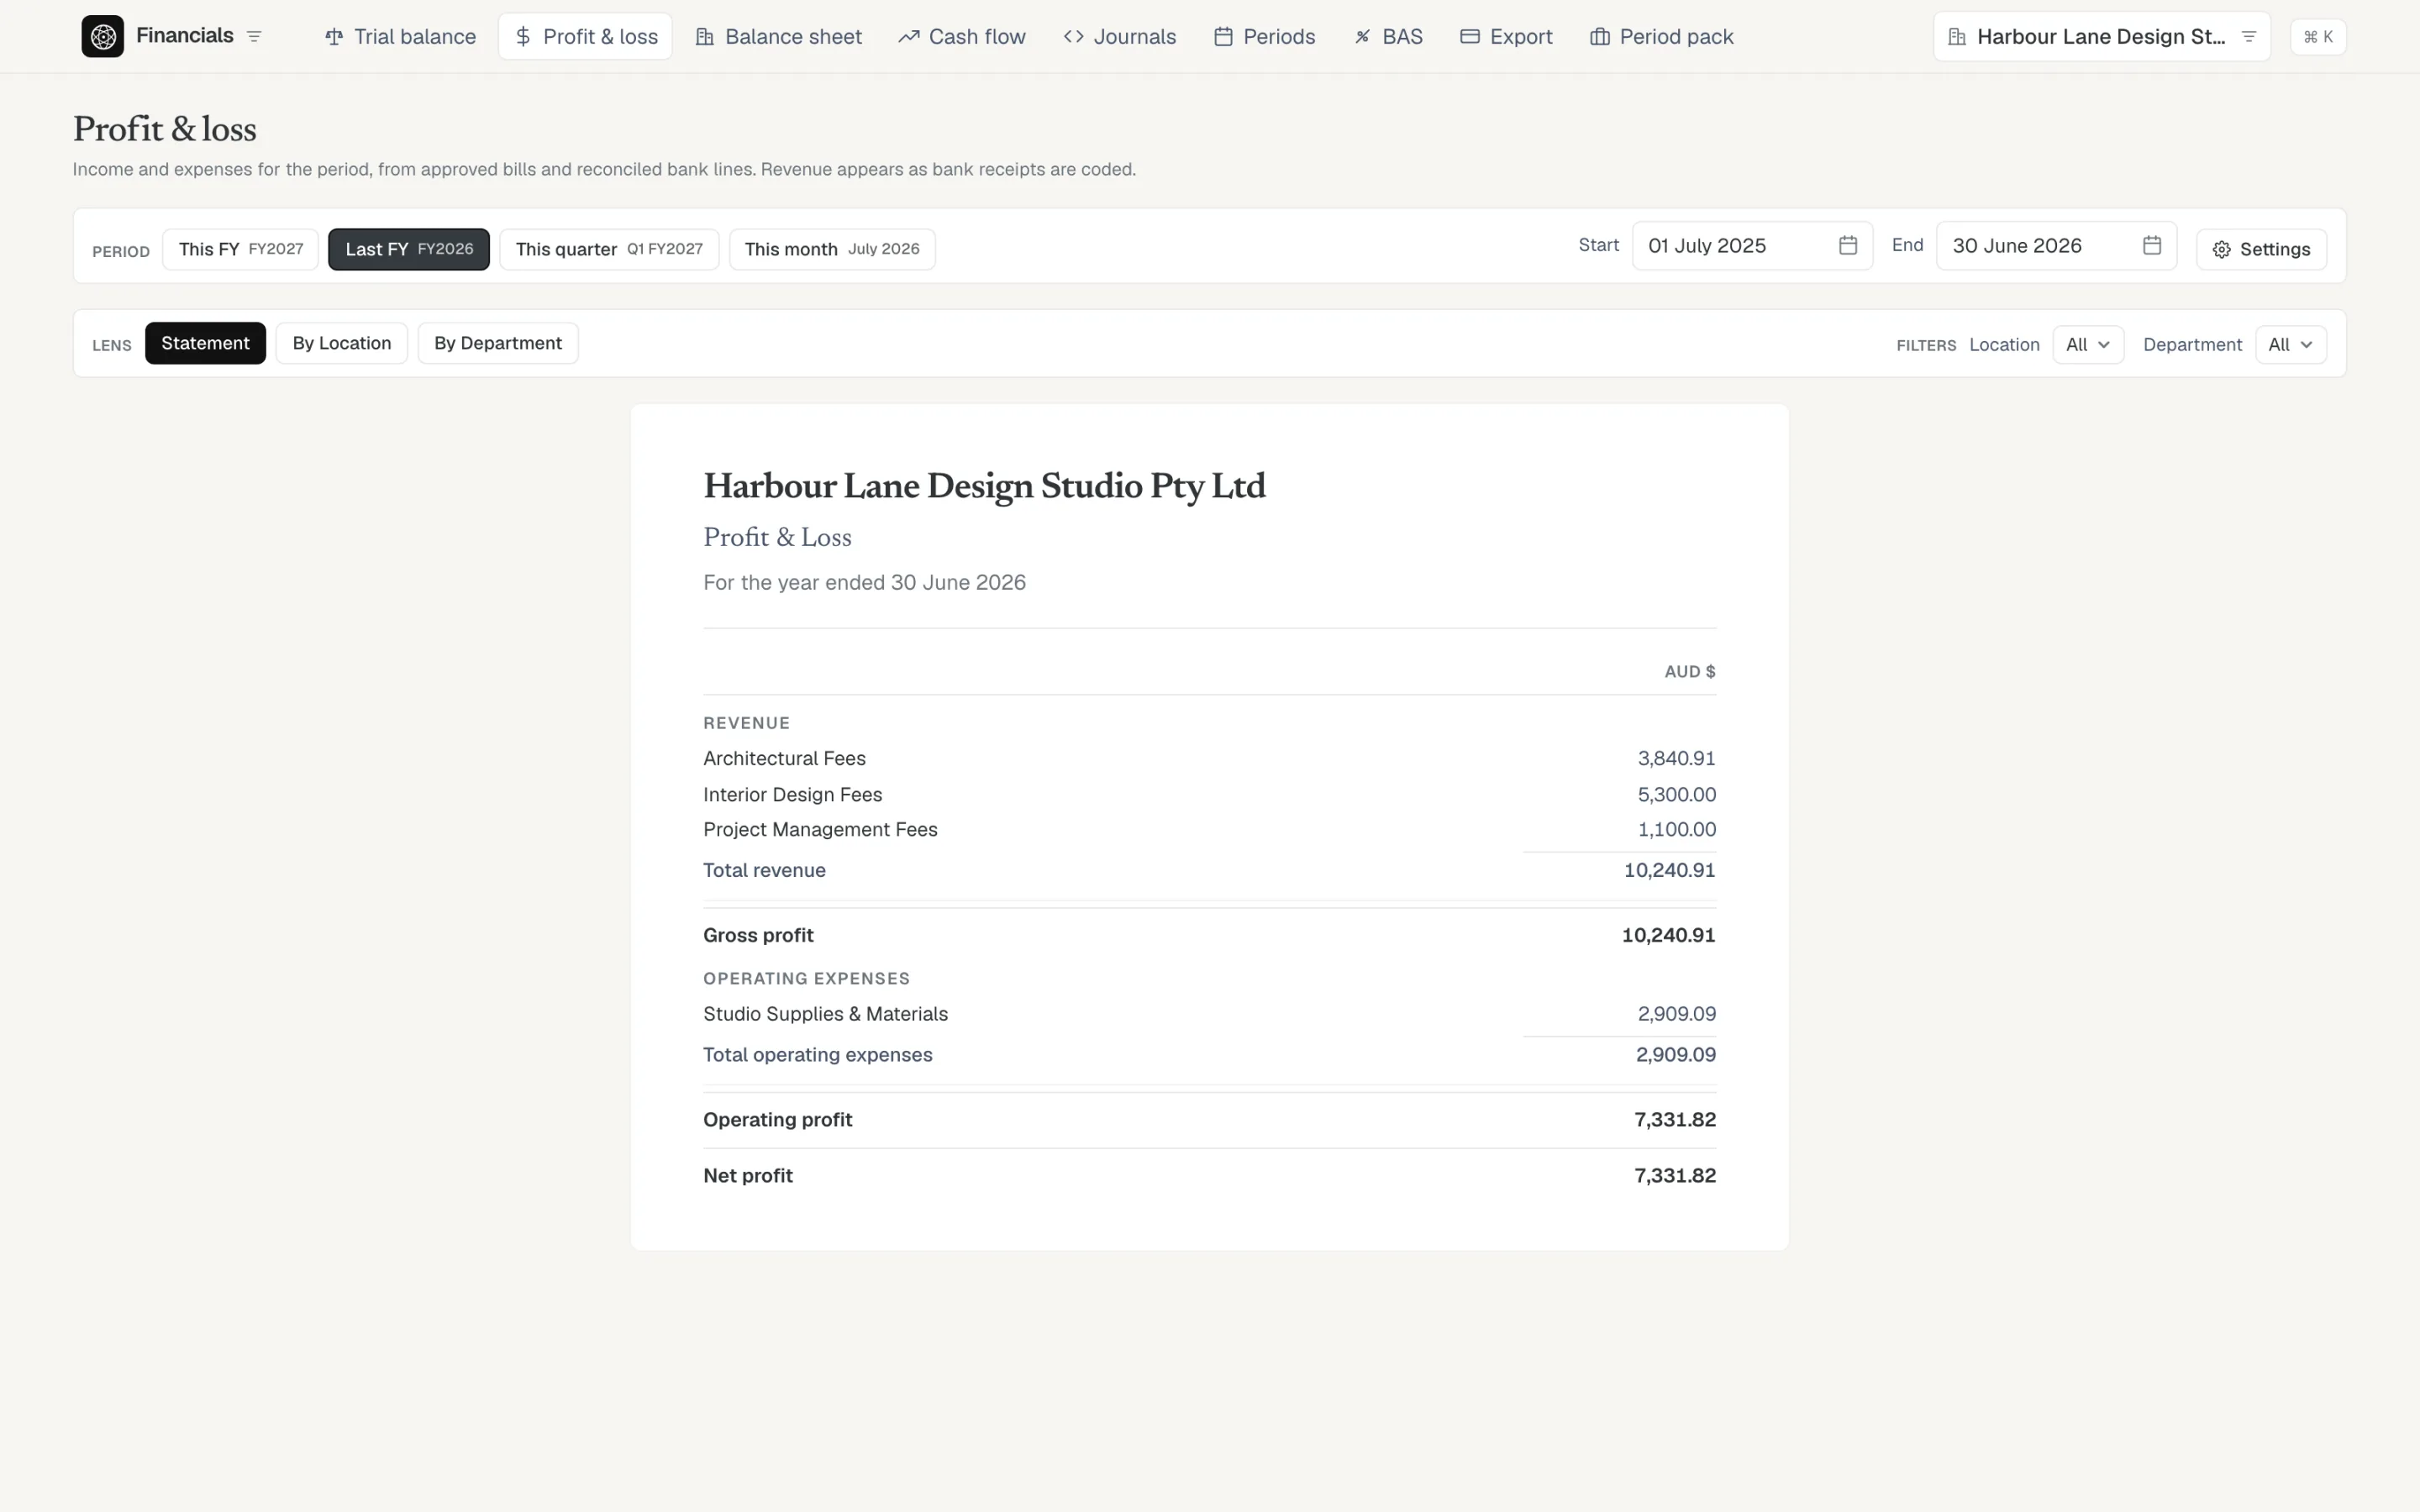Open the Journals tab

pos(1119,37)
